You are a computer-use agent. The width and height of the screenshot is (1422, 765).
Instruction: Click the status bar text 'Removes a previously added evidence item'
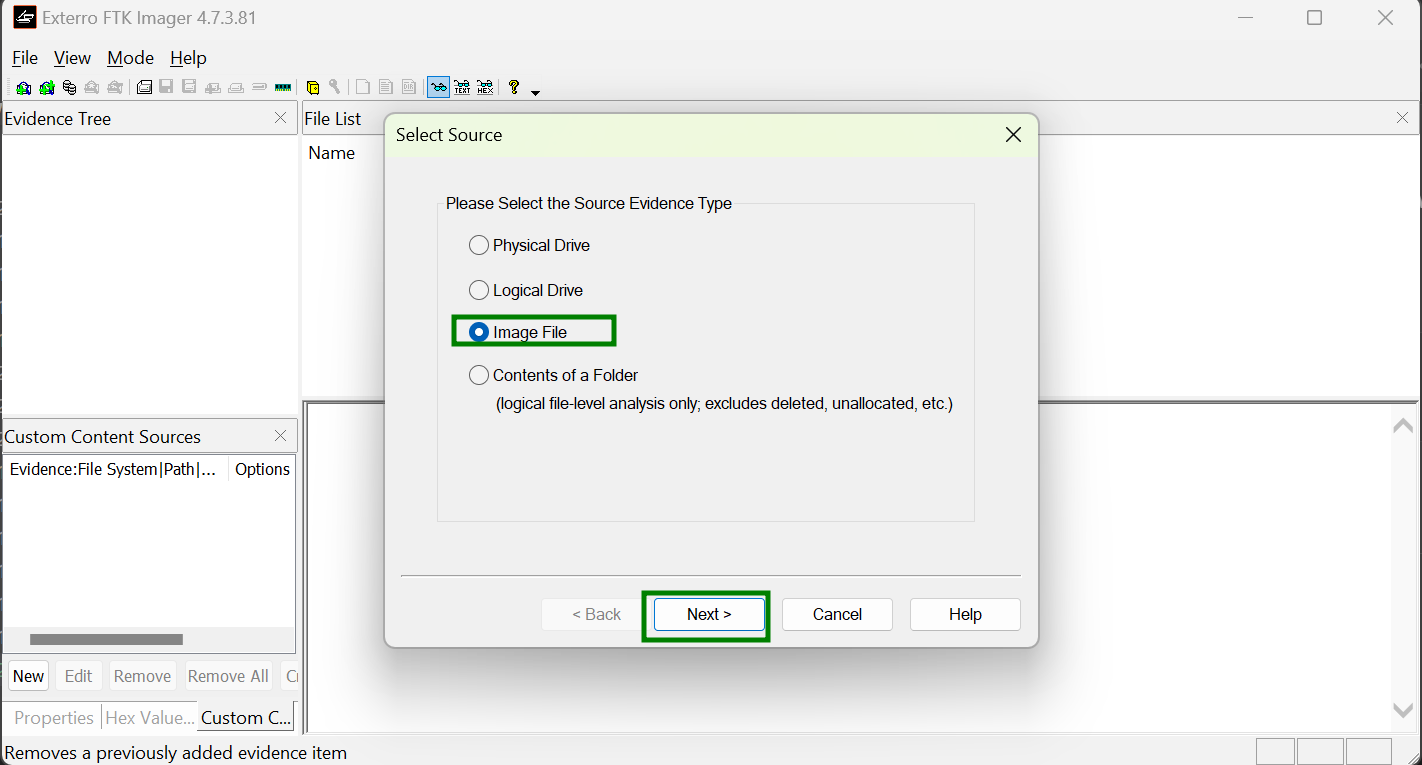pyautogui.click(x=176, y=753)
